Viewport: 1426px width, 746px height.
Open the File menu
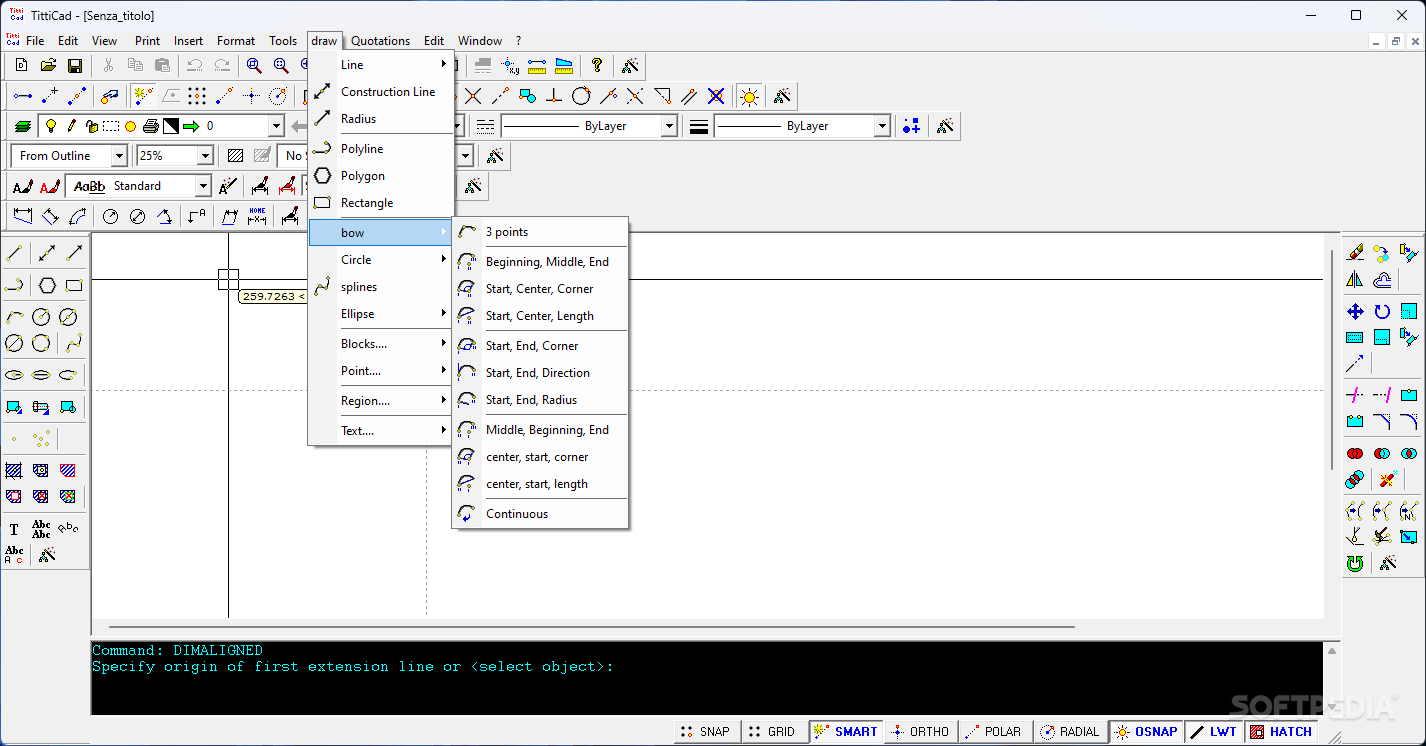pos(35,41)
